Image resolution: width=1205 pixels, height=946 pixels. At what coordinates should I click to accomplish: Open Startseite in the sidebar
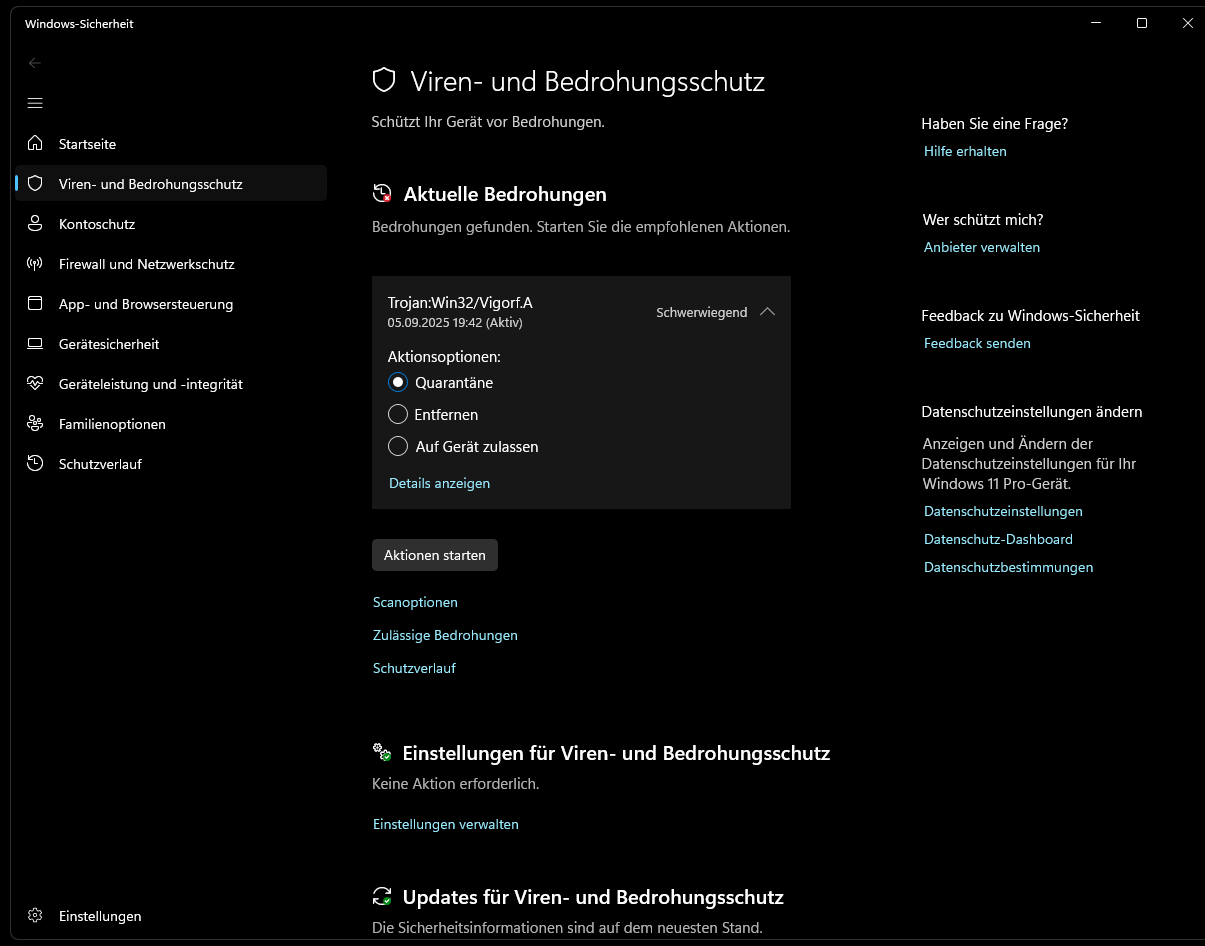tap(171, 144)
